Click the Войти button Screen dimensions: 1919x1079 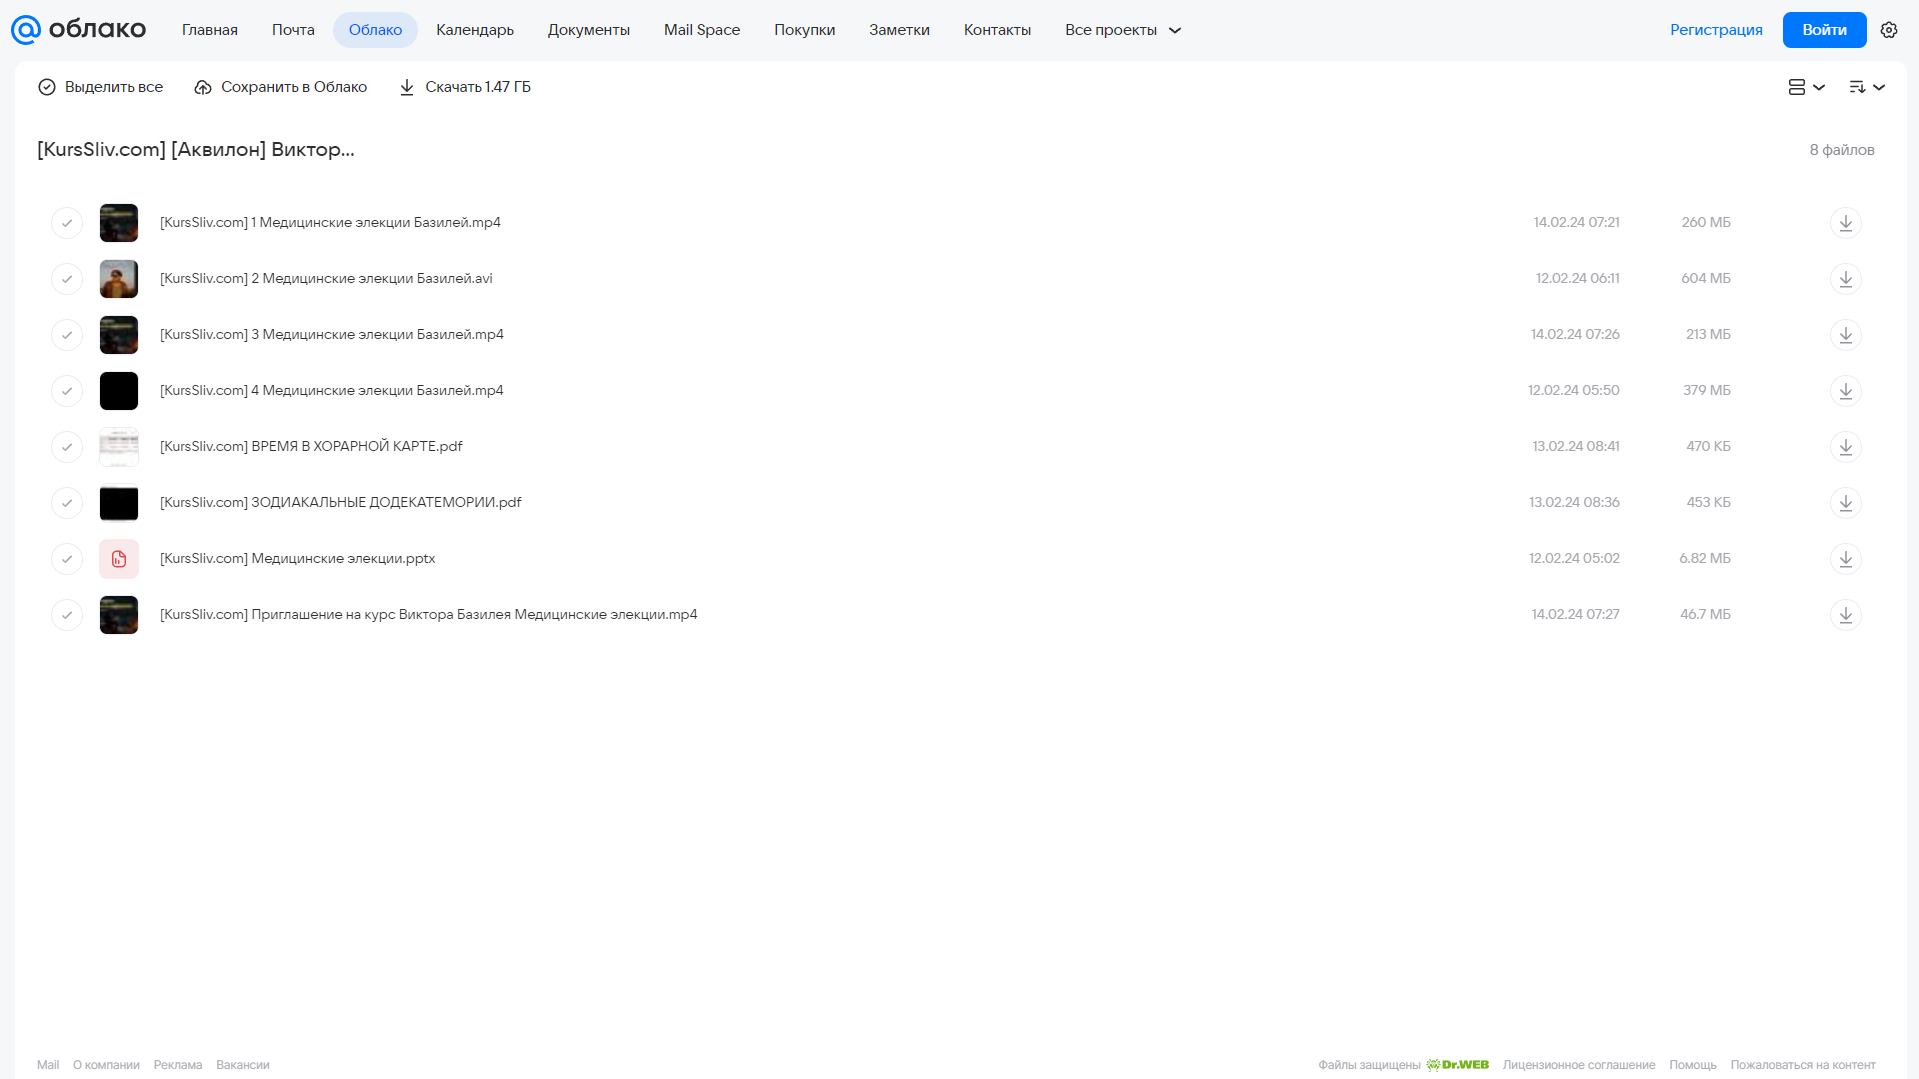(x=1824, y=30)
